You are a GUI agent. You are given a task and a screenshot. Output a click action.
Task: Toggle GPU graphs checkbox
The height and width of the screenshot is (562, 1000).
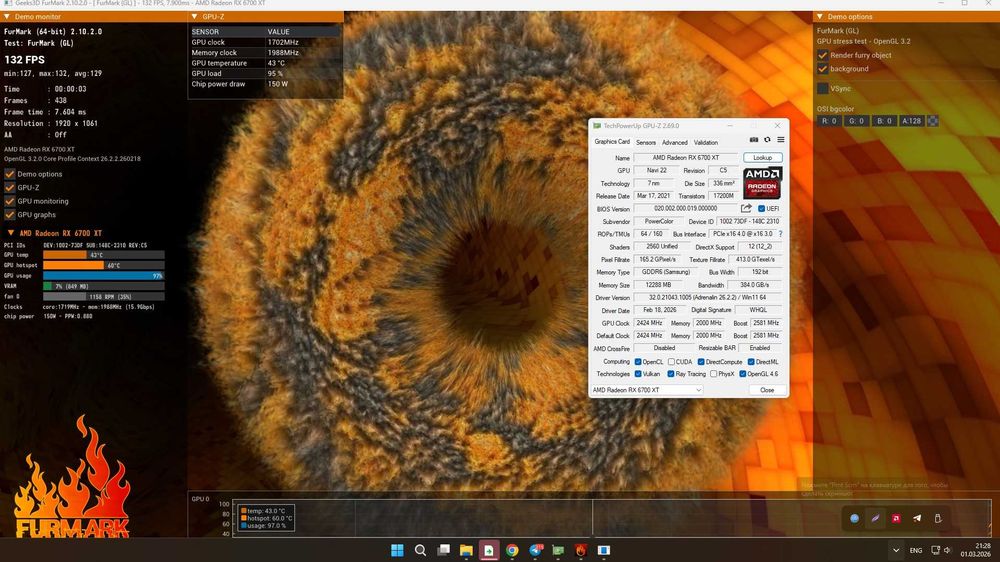pyautogui.click(x=10, y=215)
